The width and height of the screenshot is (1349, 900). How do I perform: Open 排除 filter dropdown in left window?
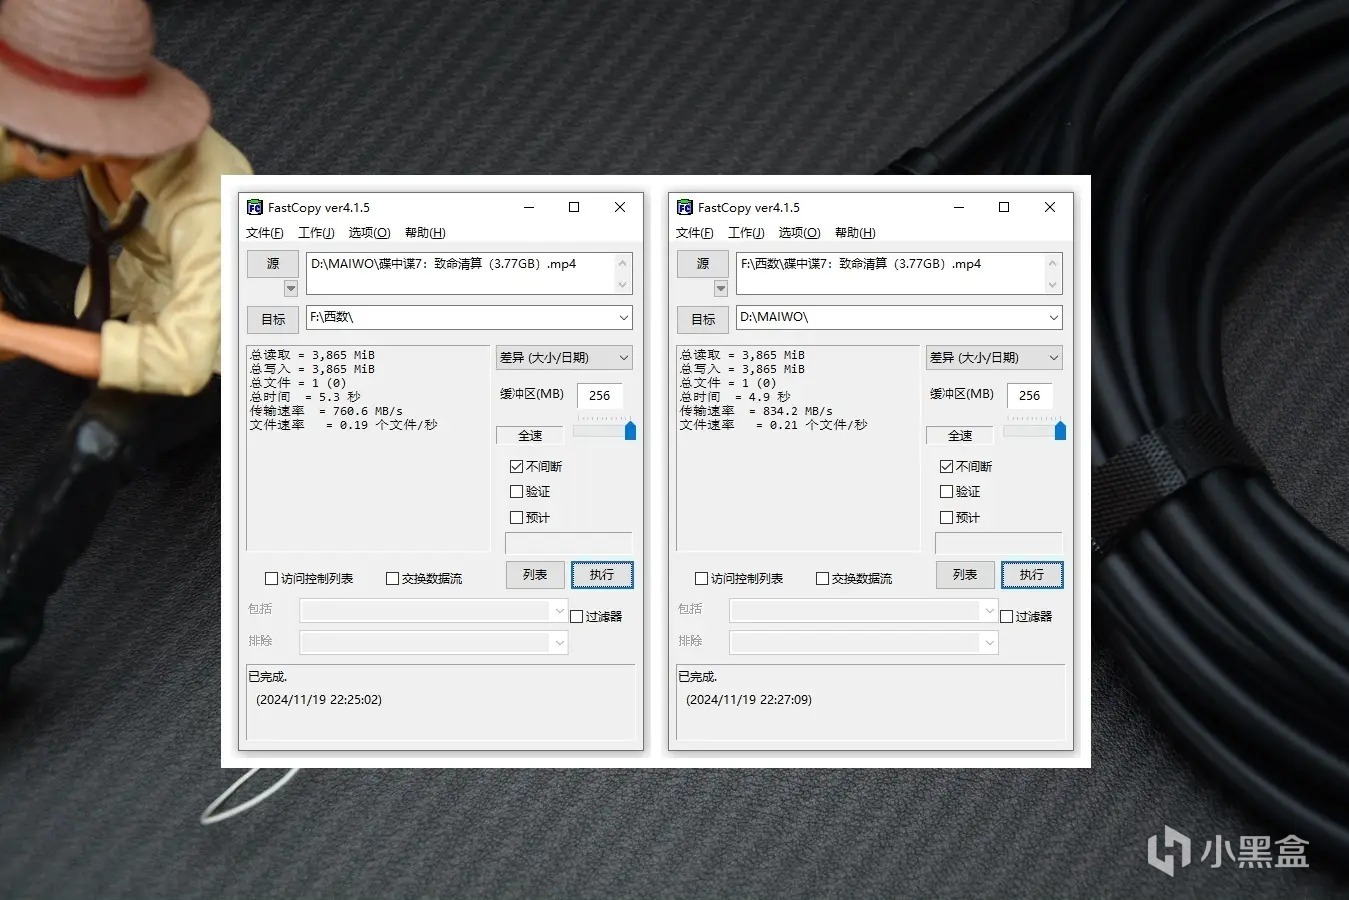pos(434,643)
